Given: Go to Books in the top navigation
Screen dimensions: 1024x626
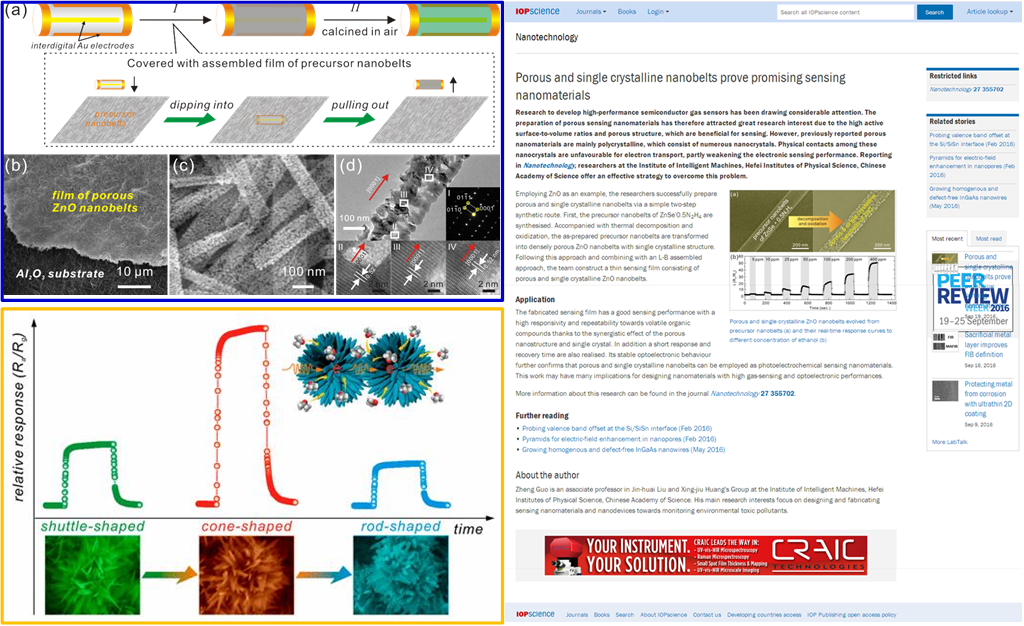Looking at the screenshot, I should coord(627,12).
